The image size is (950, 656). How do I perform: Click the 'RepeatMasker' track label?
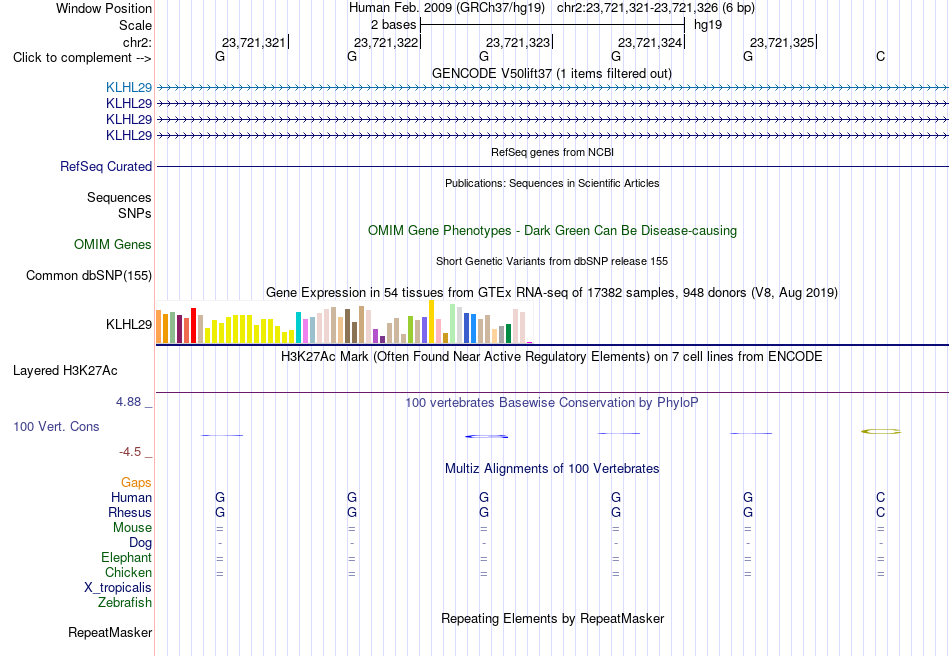click(x=110, y=632)
